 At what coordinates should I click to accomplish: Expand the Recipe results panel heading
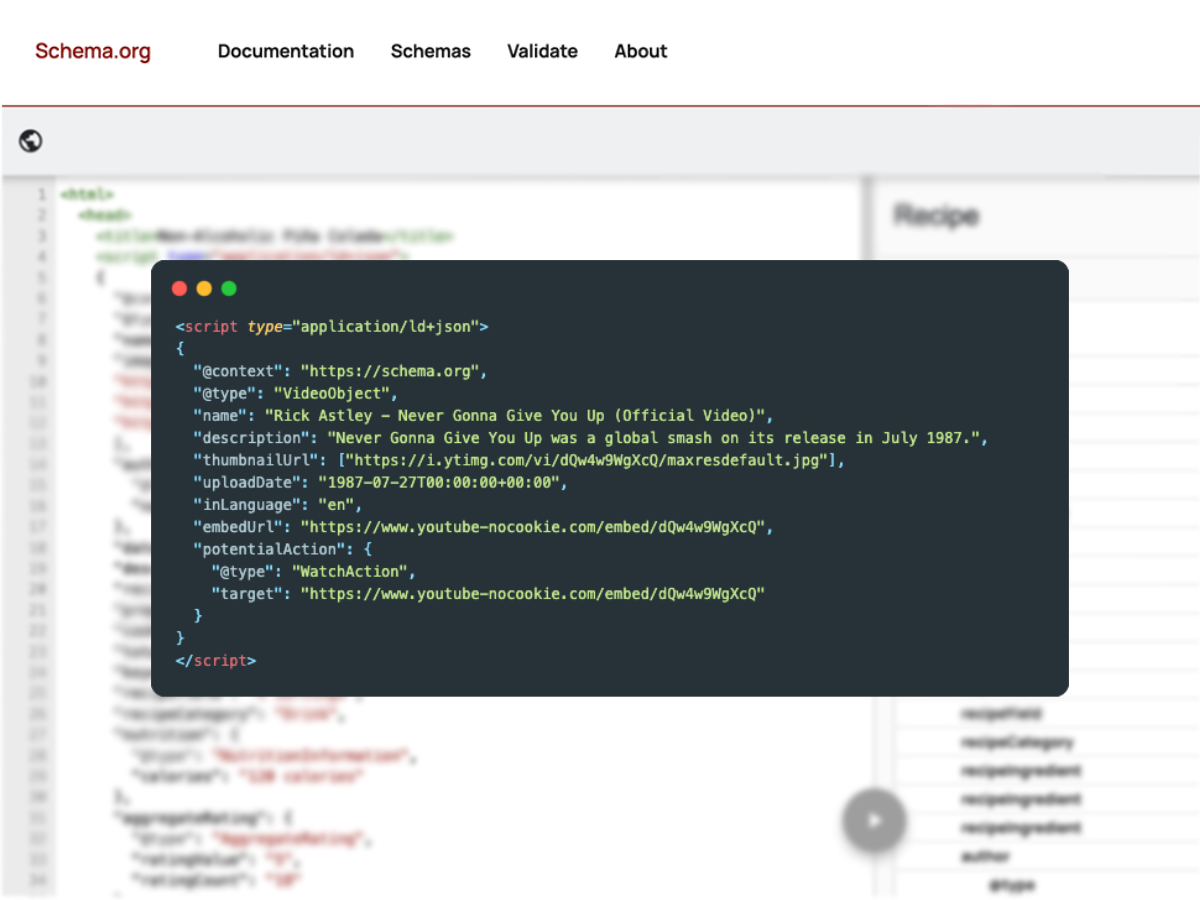click(x=935, y=215)
